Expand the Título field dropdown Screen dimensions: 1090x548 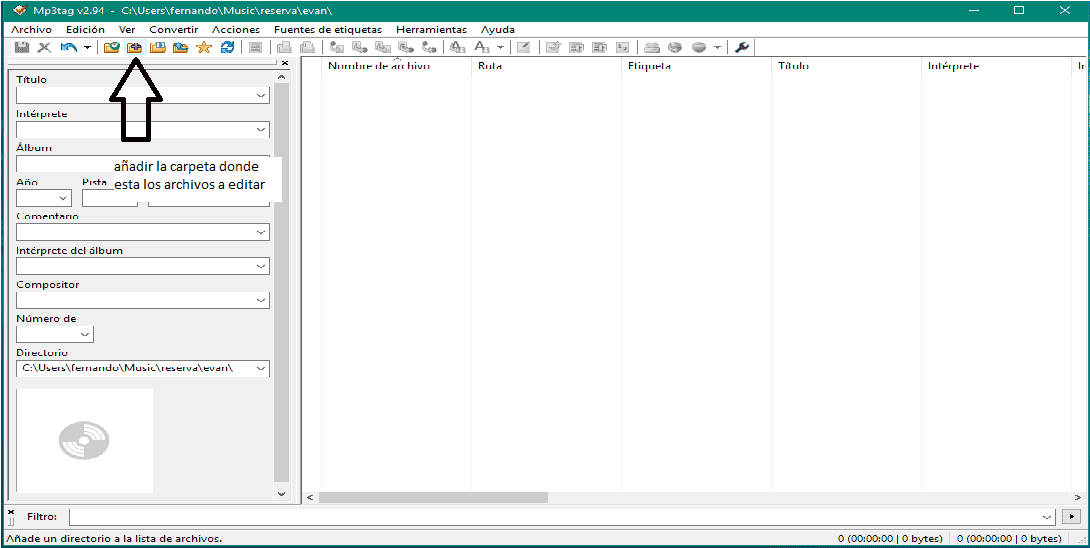pyautogui.click(x=261, y=95)
